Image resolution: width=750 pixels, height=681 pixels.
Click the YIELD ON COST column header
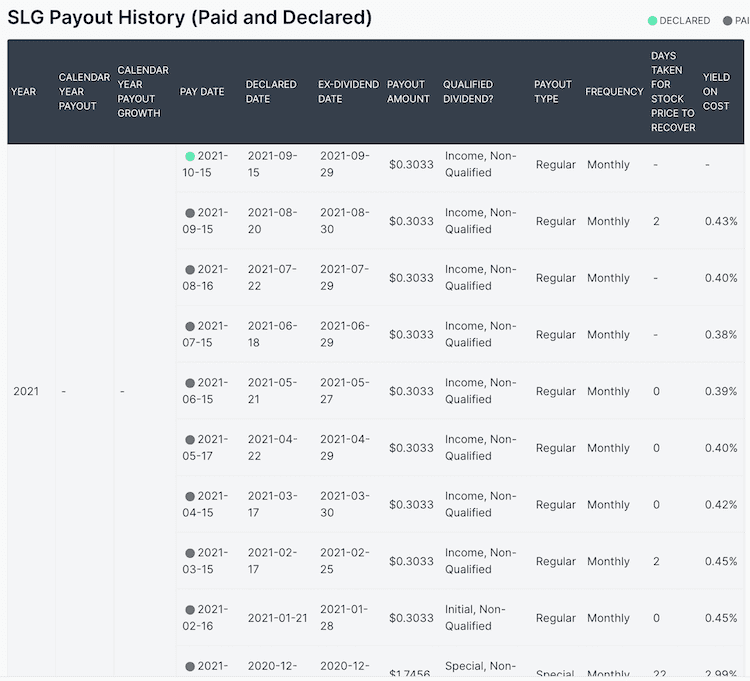pos(717,91)
